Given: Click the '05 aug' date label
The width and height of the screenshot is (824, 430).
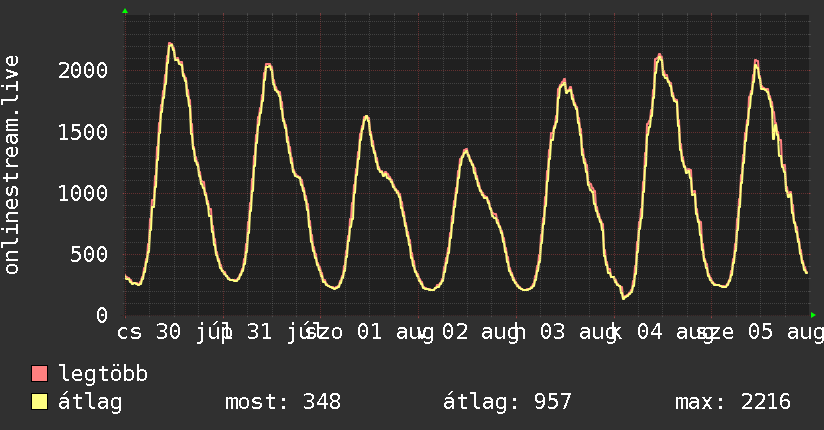Looking at the screenshot, I should click(786, 332).
